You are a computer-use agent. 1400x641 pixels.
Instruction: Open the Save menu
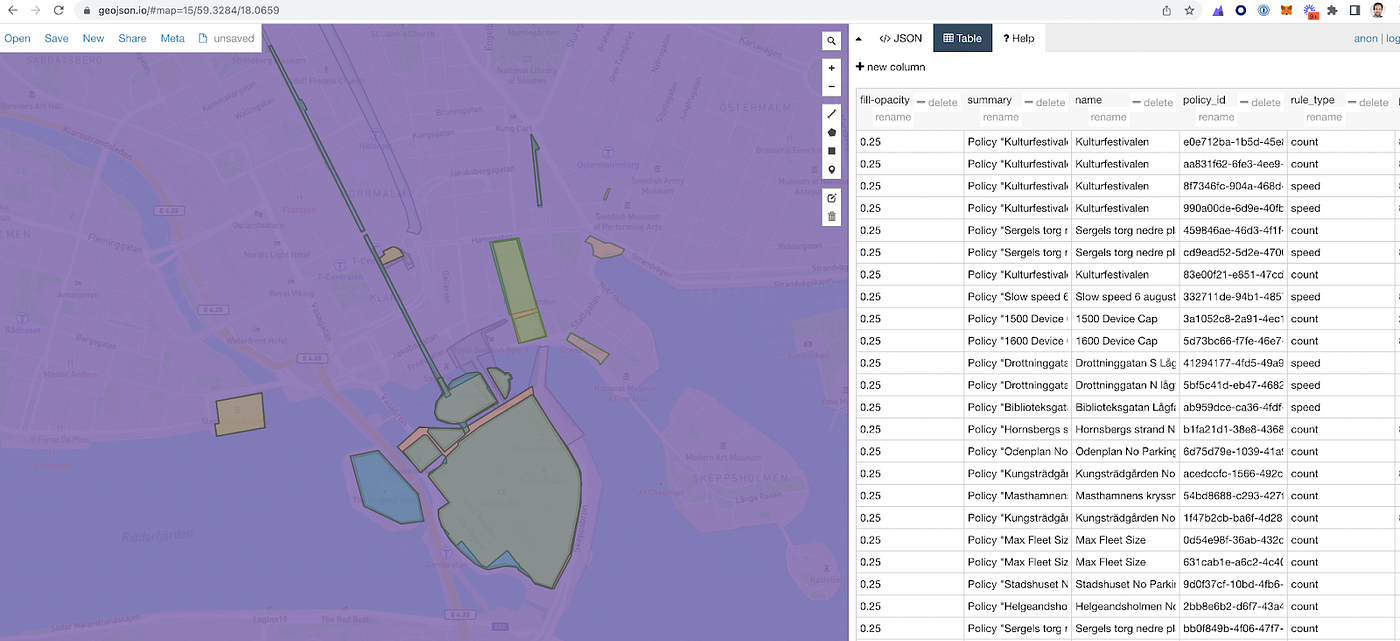56,39
